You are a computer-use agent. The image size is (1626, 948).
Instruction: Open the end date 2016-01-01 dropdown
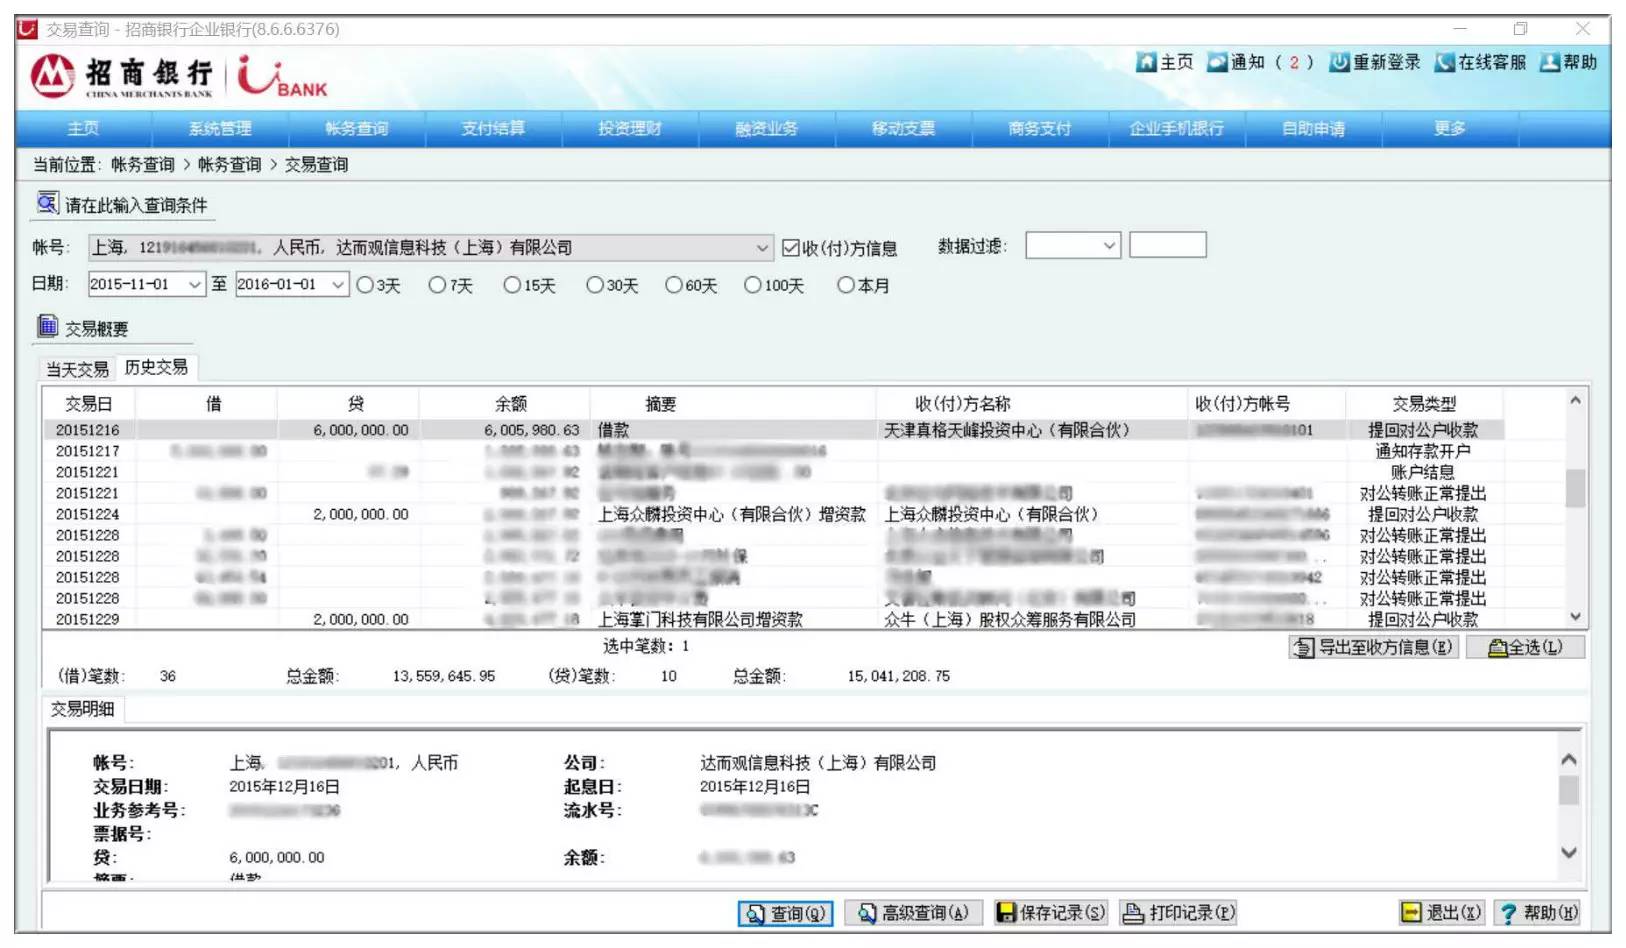(339, 284)
